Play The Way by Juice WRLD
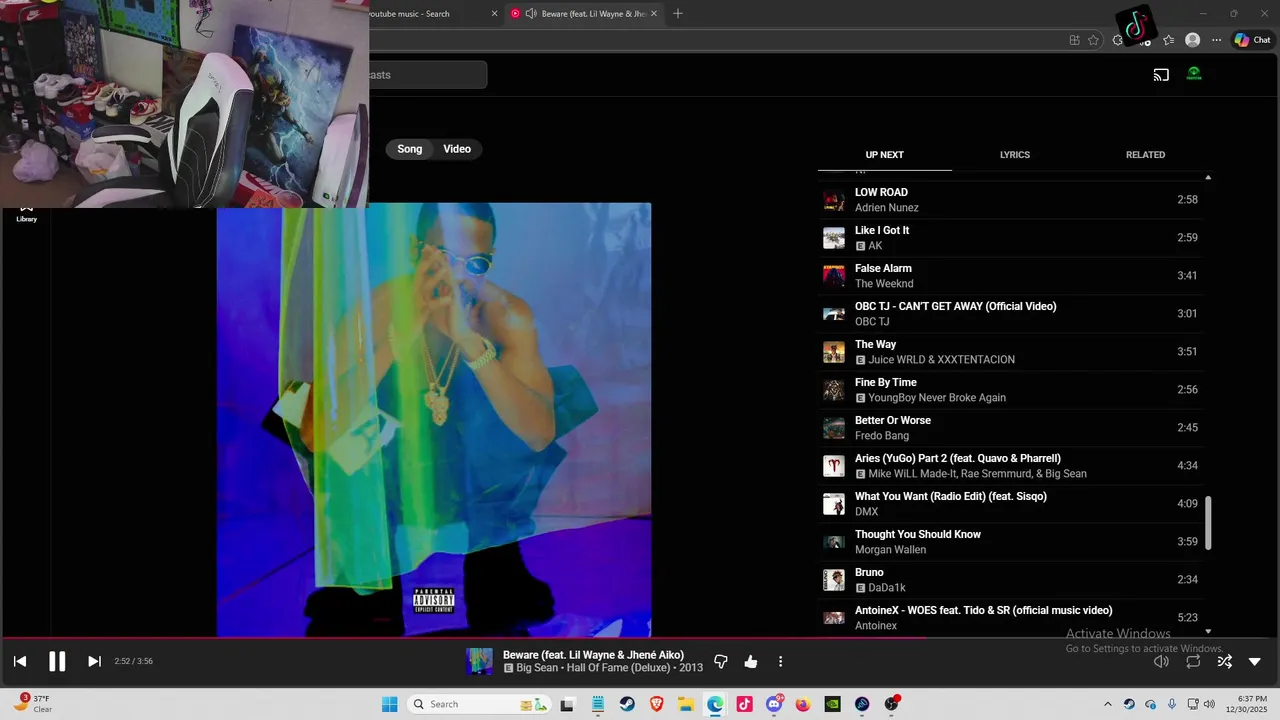 click(x=1010, y=352)
